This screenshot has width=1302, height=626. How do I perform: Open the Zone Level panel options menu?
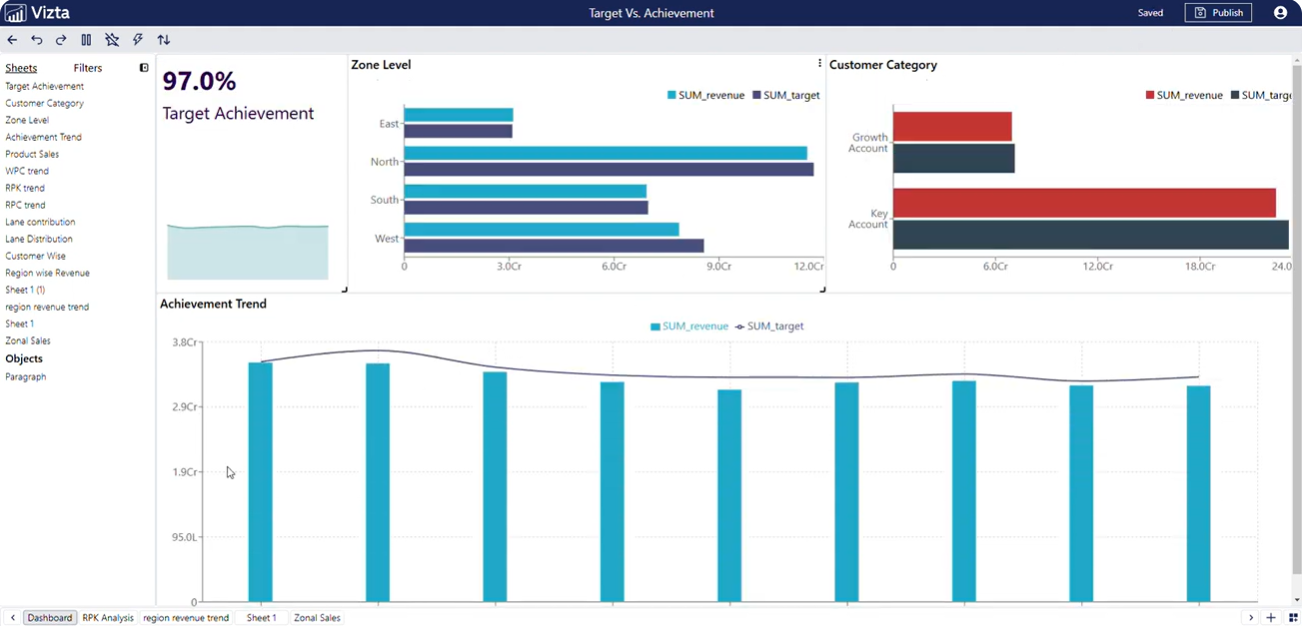pyautogui.click(x=819, y=62)
